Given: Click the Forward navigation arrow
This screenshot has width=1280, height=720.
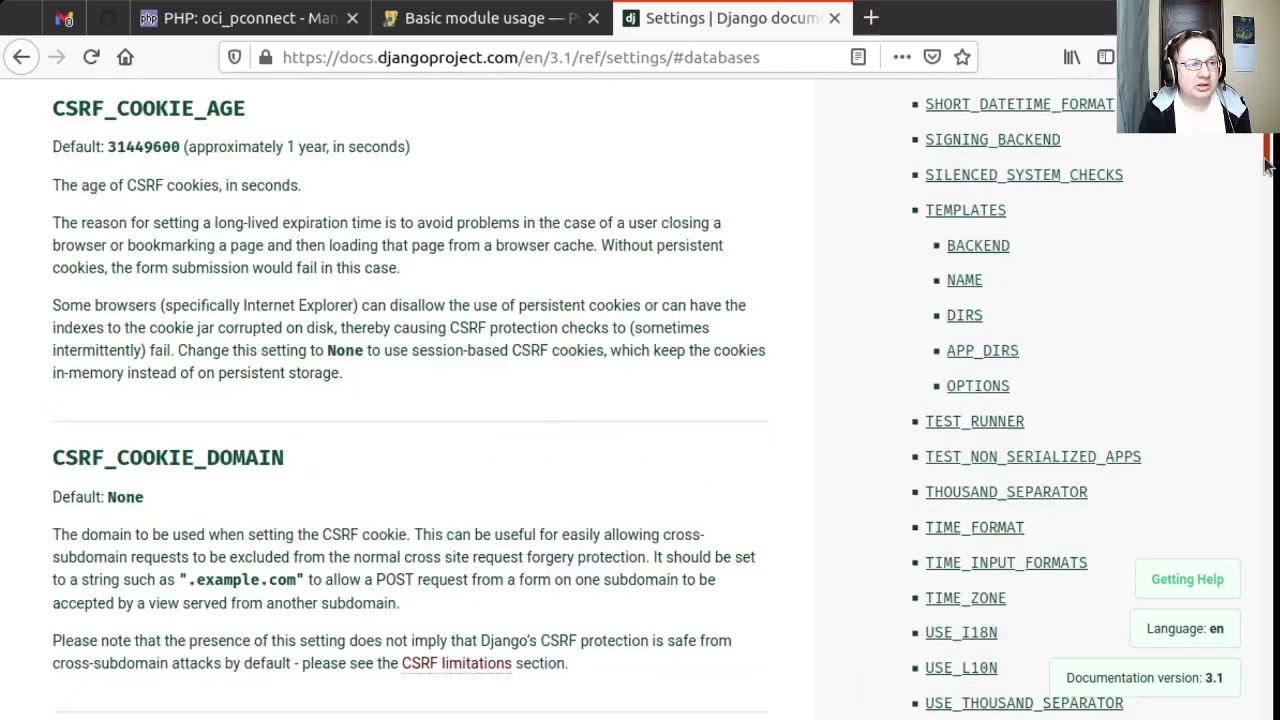Looking at the screenshot, I should click(x=57, y=57).
